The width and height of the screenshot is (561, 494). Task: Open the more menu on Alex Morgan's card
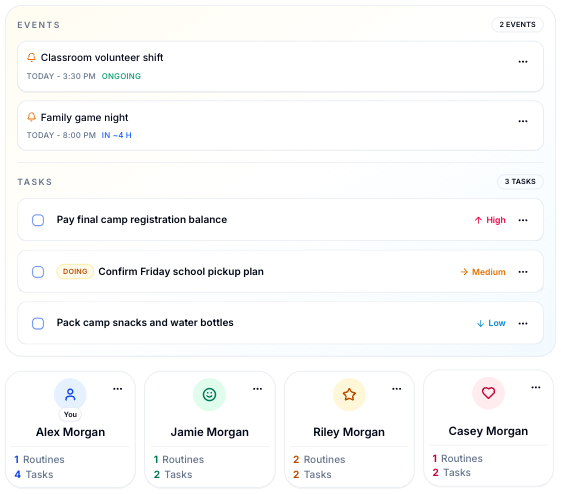[x=118, y=389]
